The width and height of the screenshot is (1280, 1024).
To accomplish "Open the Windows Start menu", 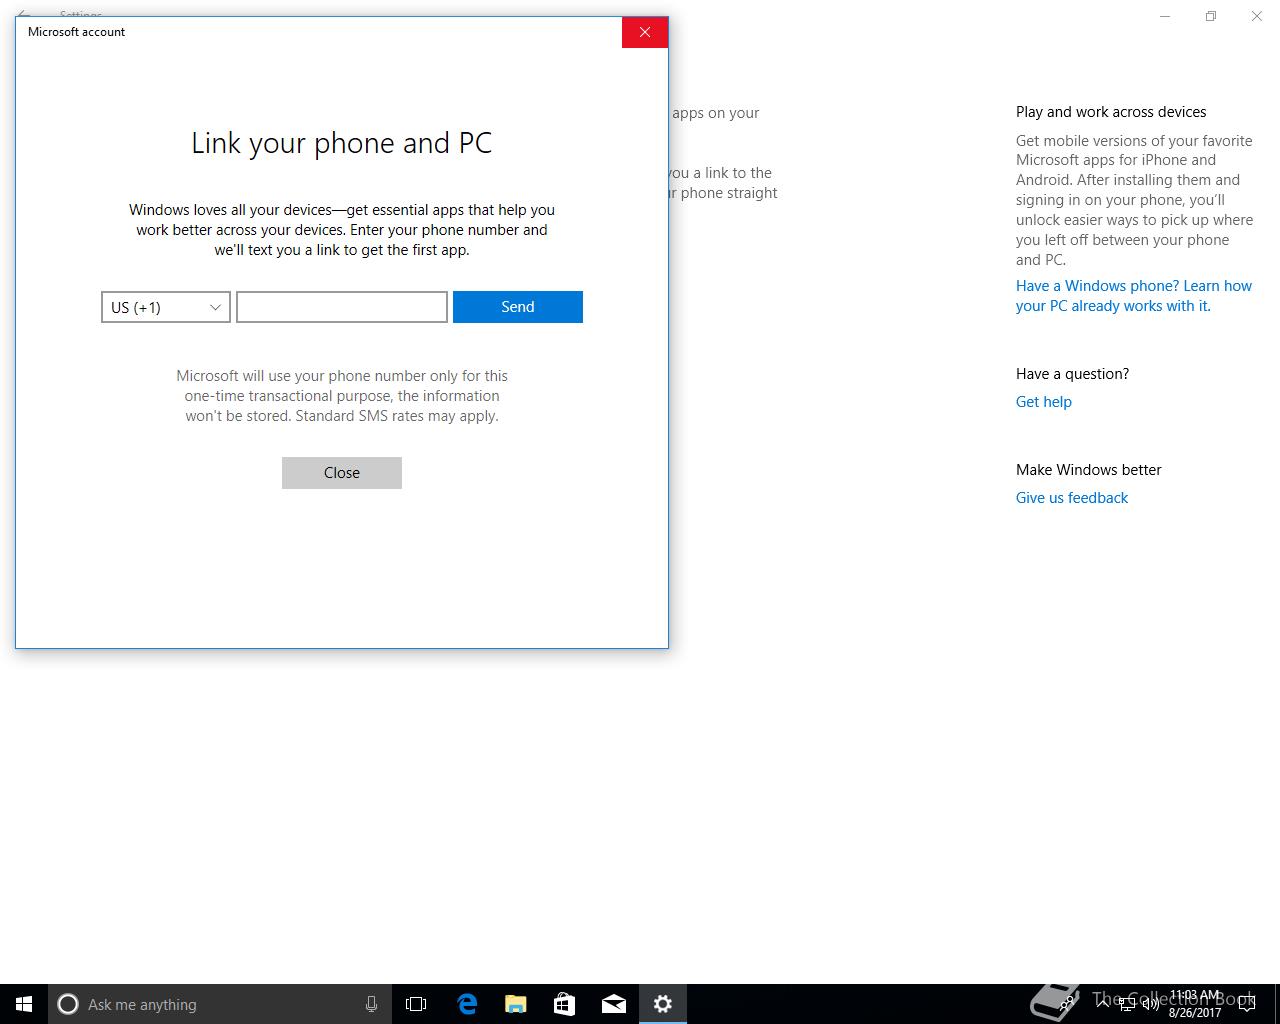I will pos(24,1004).
